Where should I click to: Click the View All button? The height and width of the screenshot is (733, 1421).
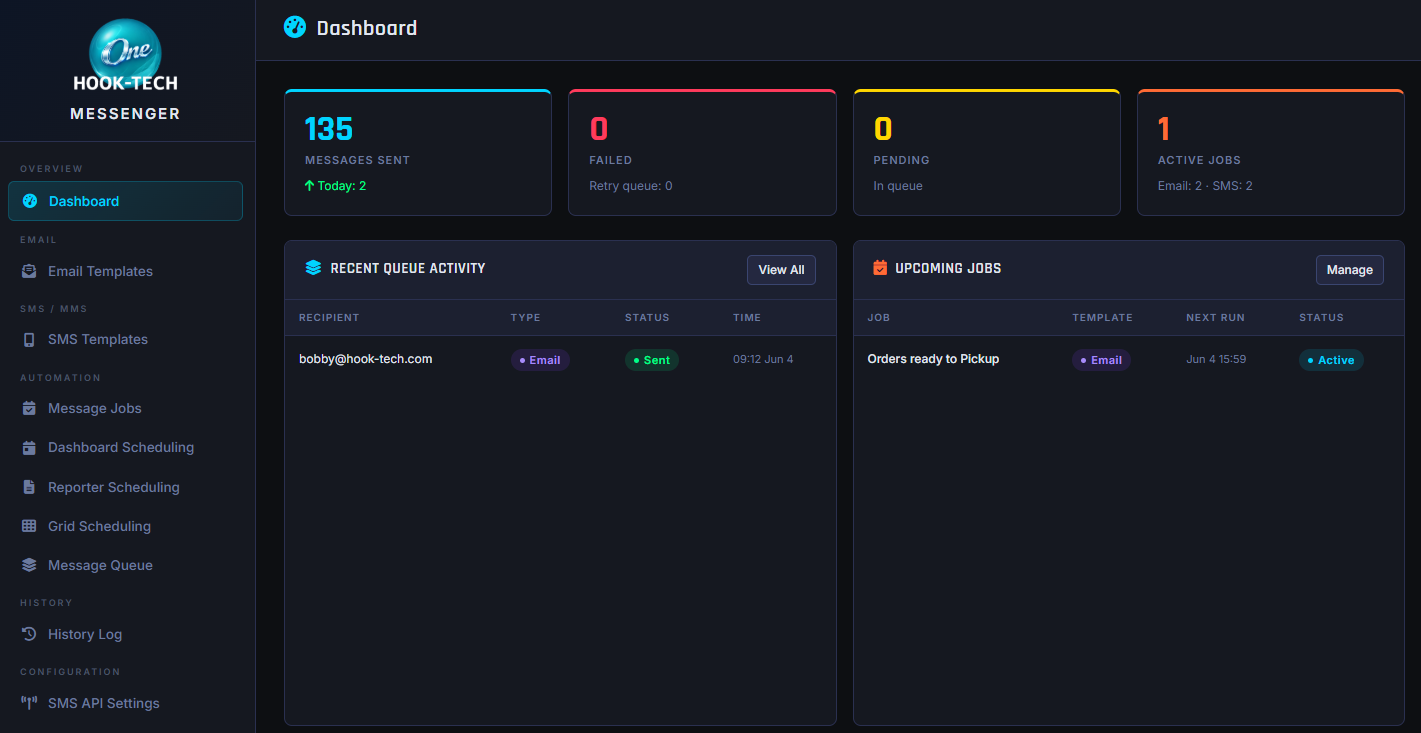(x=781, y=270)
